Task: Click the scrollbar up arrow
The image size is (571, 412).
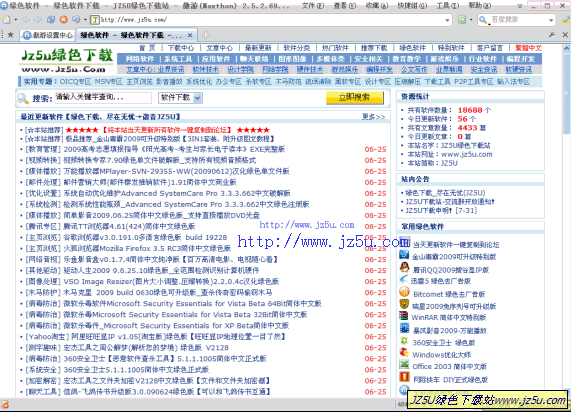Action: (566, 48)
